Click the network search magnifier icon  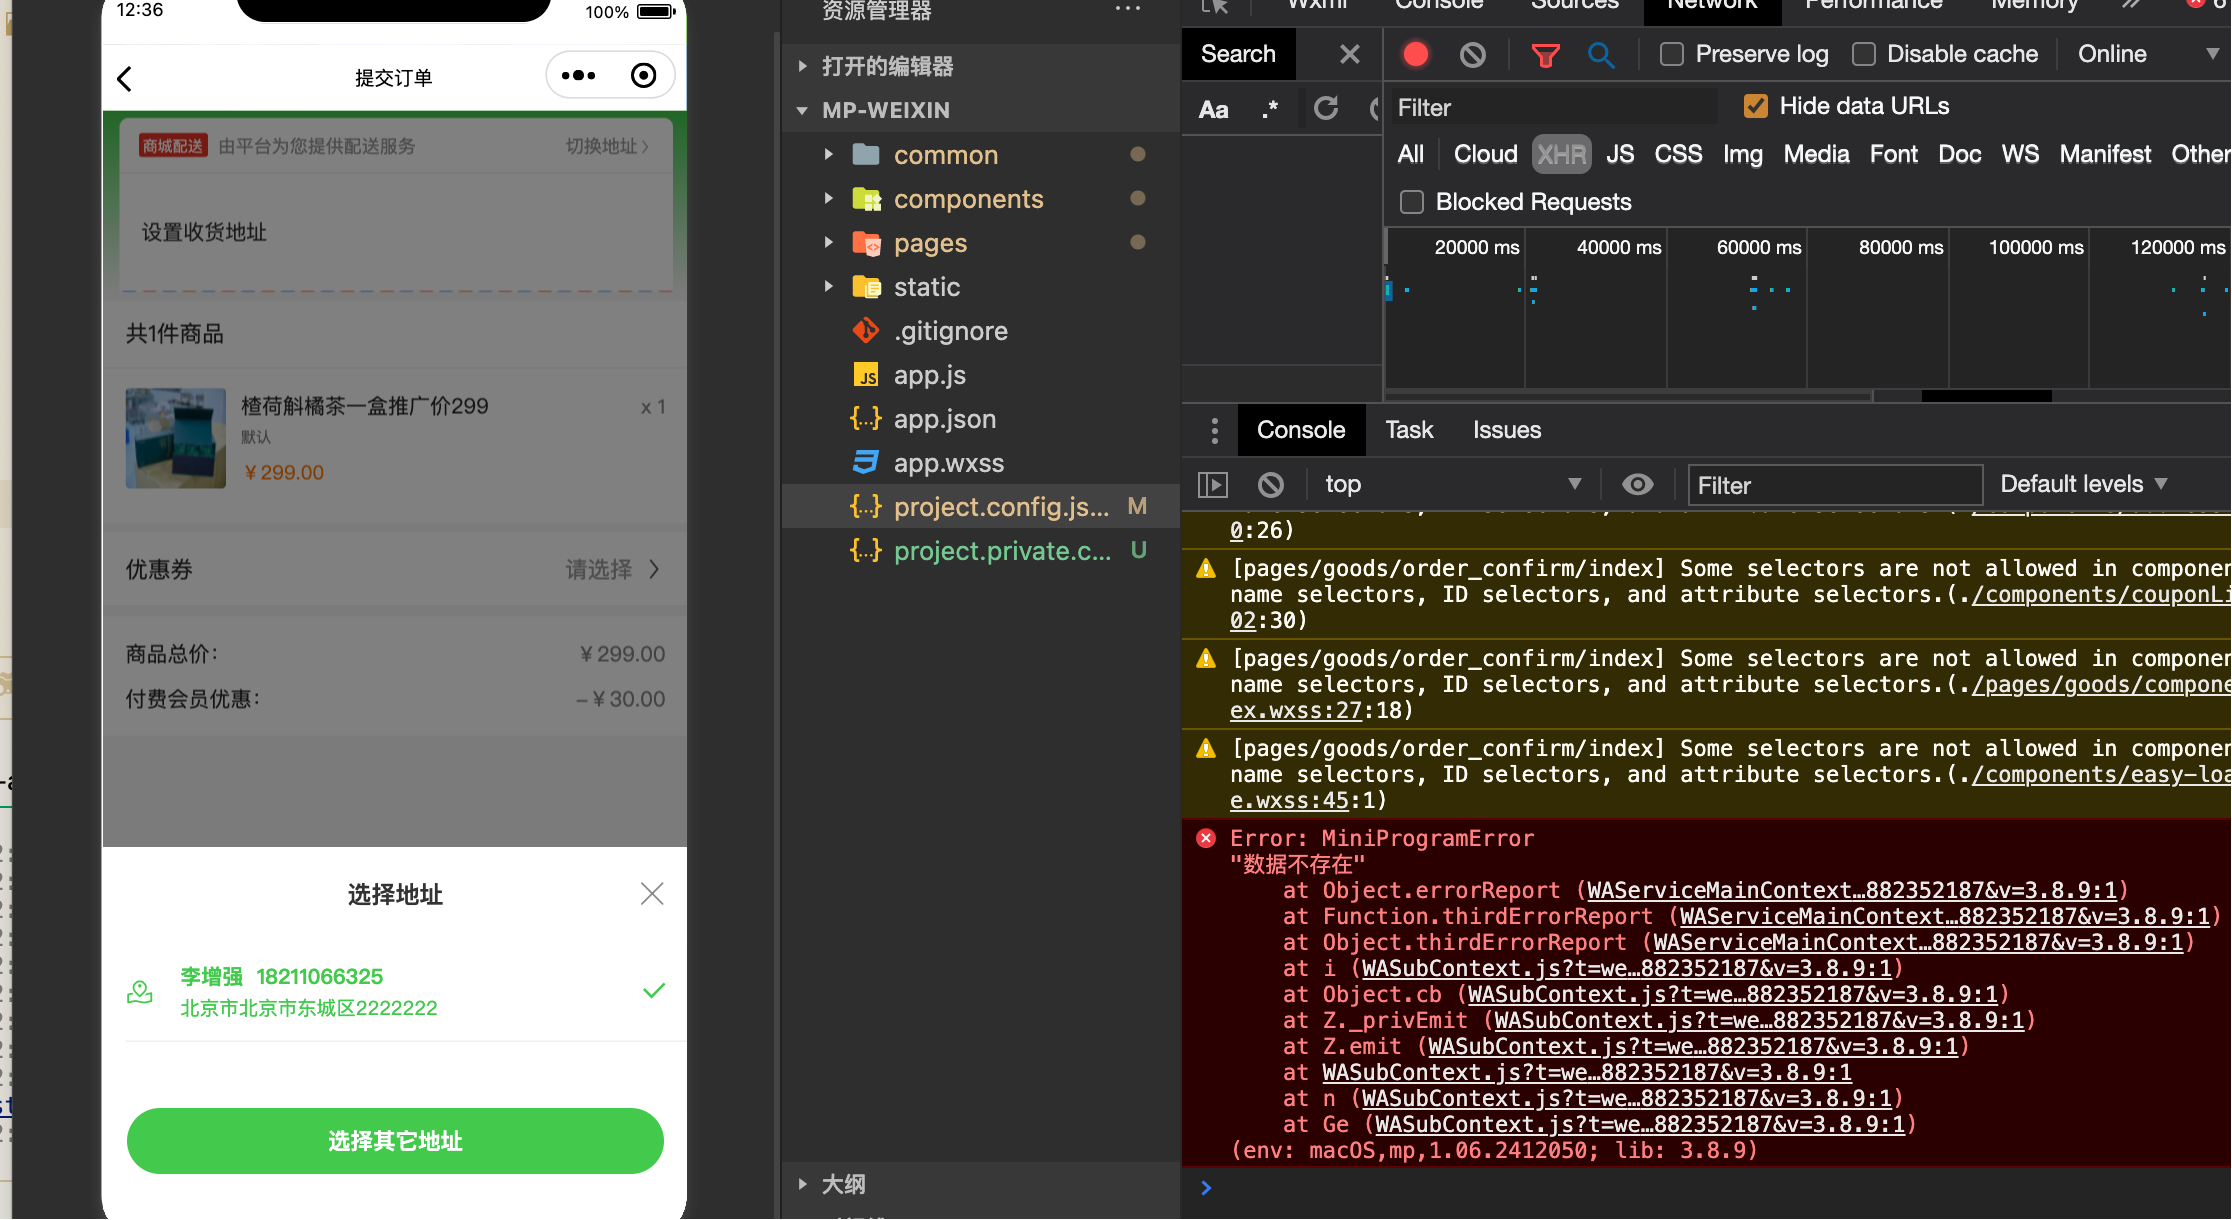[1601, 55]
